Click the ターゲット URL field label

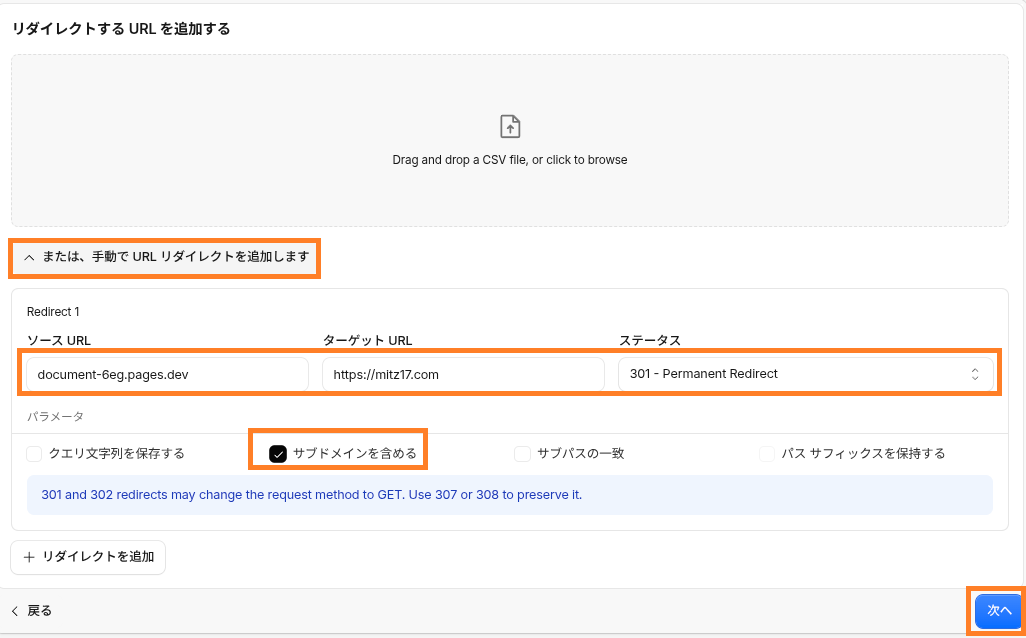pyautogui.click(x=367, y=340)
